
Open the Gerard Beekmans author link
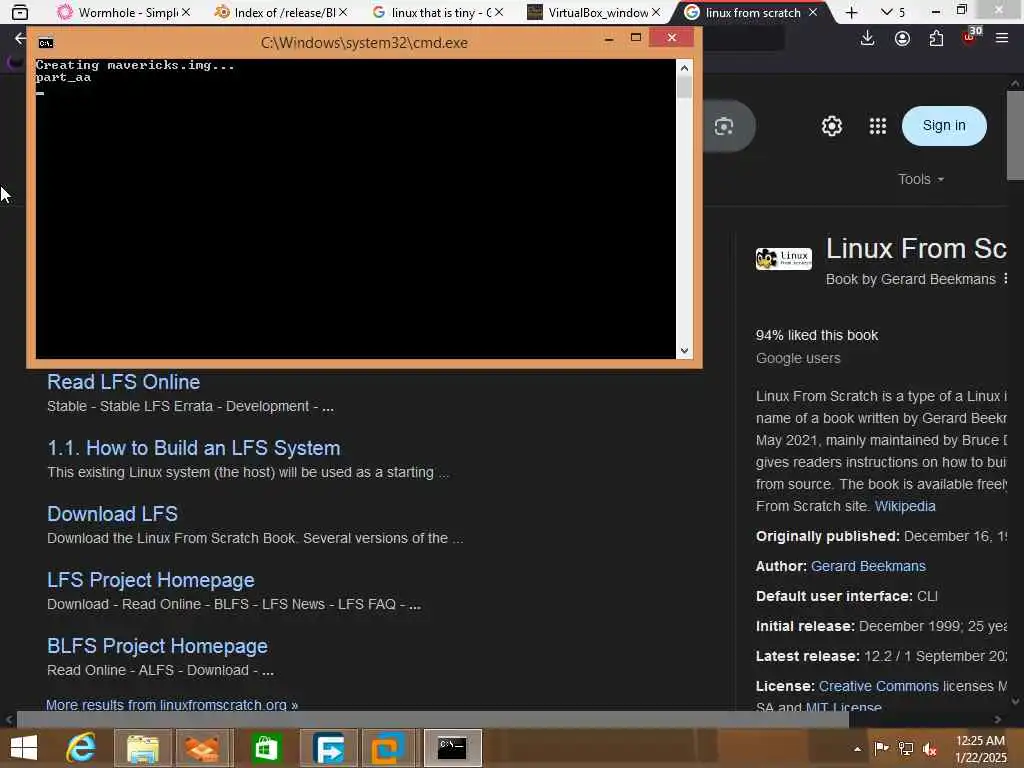click(868, 566)
